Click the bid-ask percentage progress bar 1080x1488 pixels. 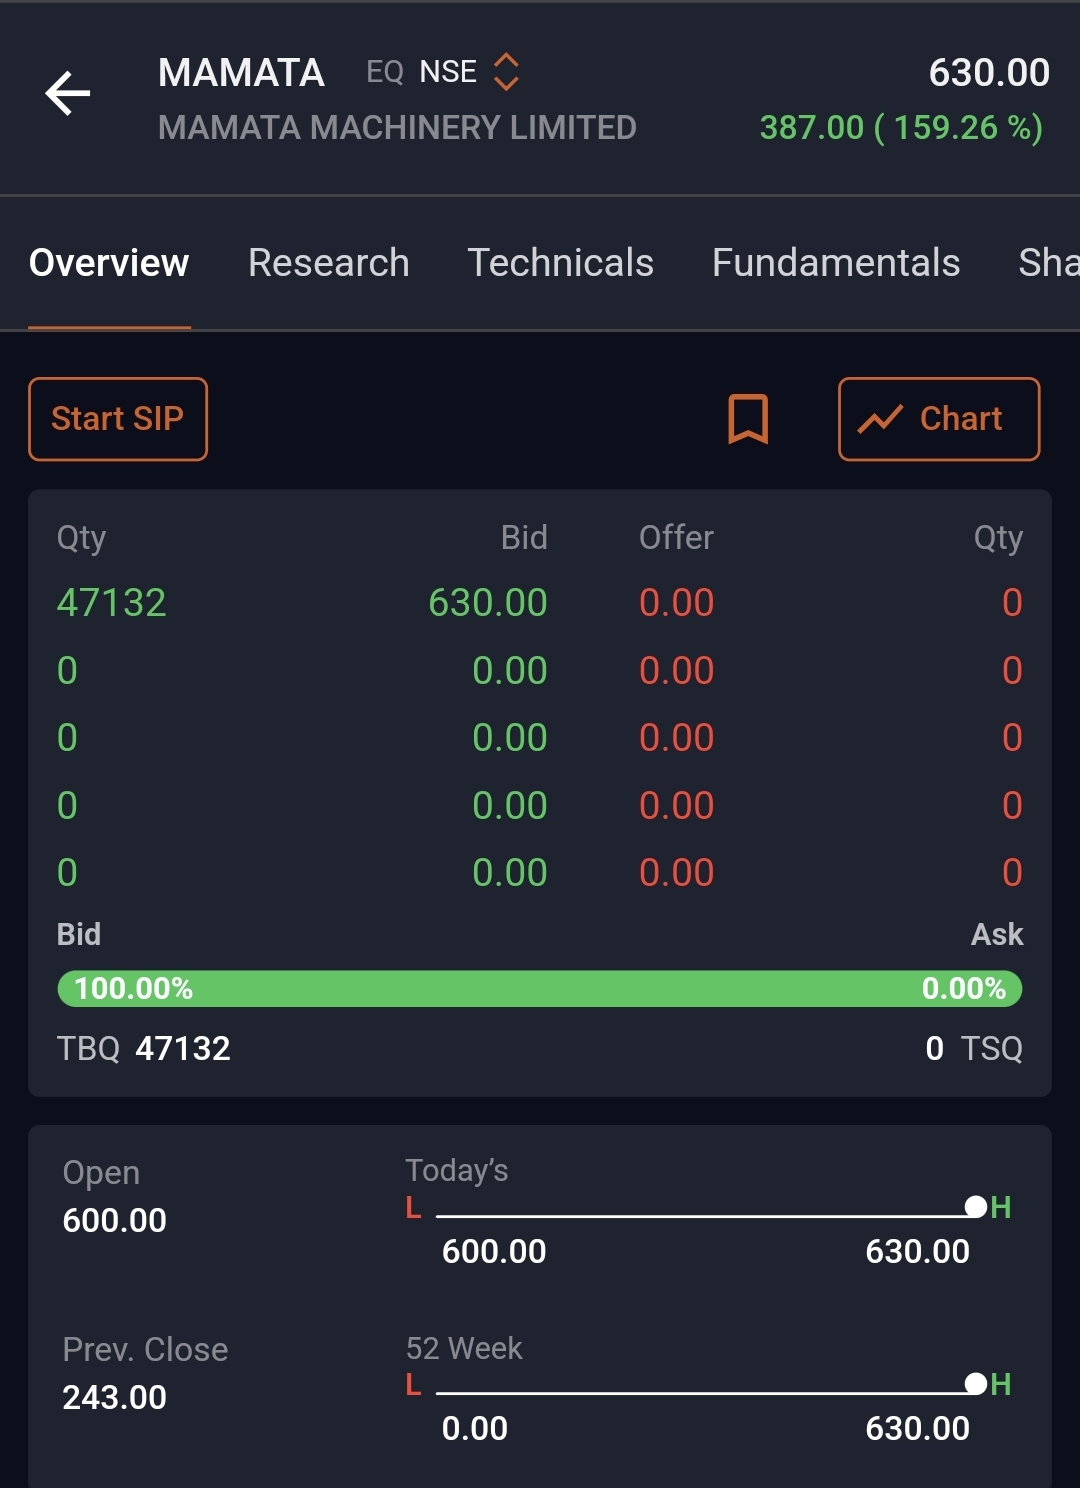tap(540, 989)
